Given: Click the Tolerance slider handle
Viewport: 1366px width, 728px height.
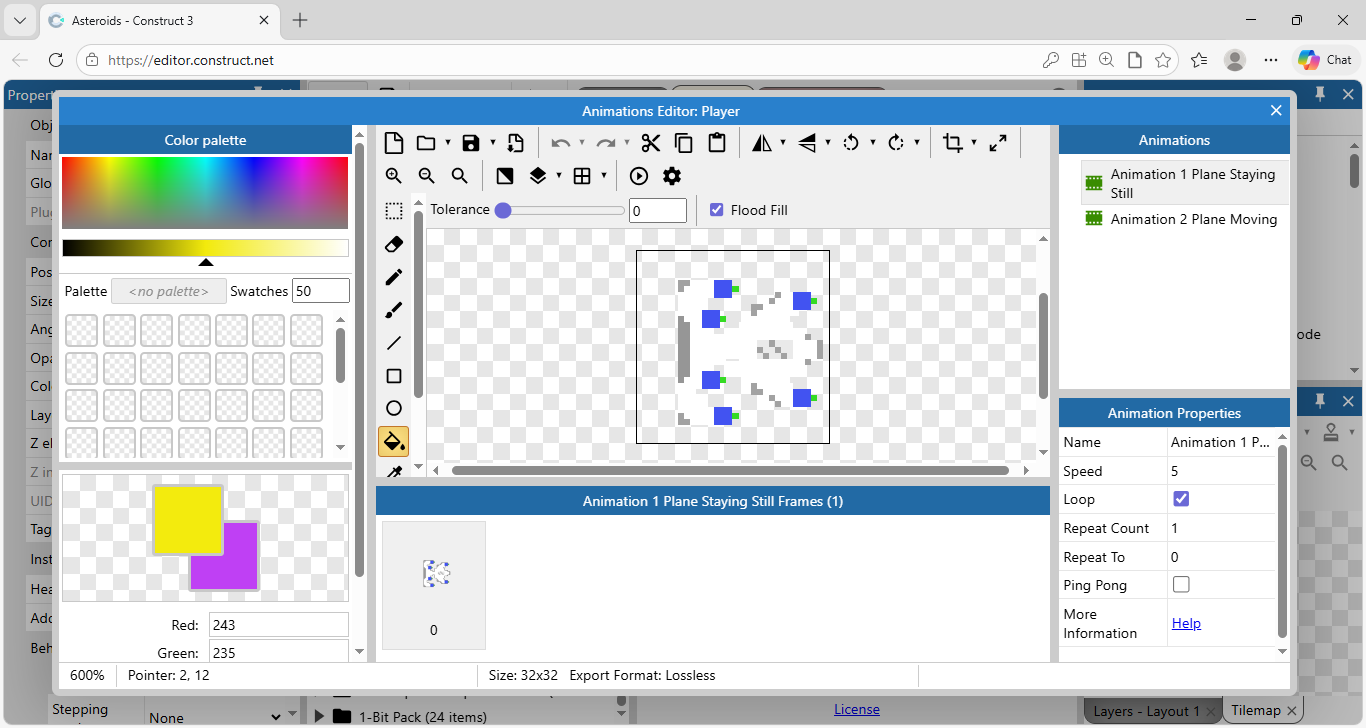Looking at the screenshot, I should click(x=503, y=210).
